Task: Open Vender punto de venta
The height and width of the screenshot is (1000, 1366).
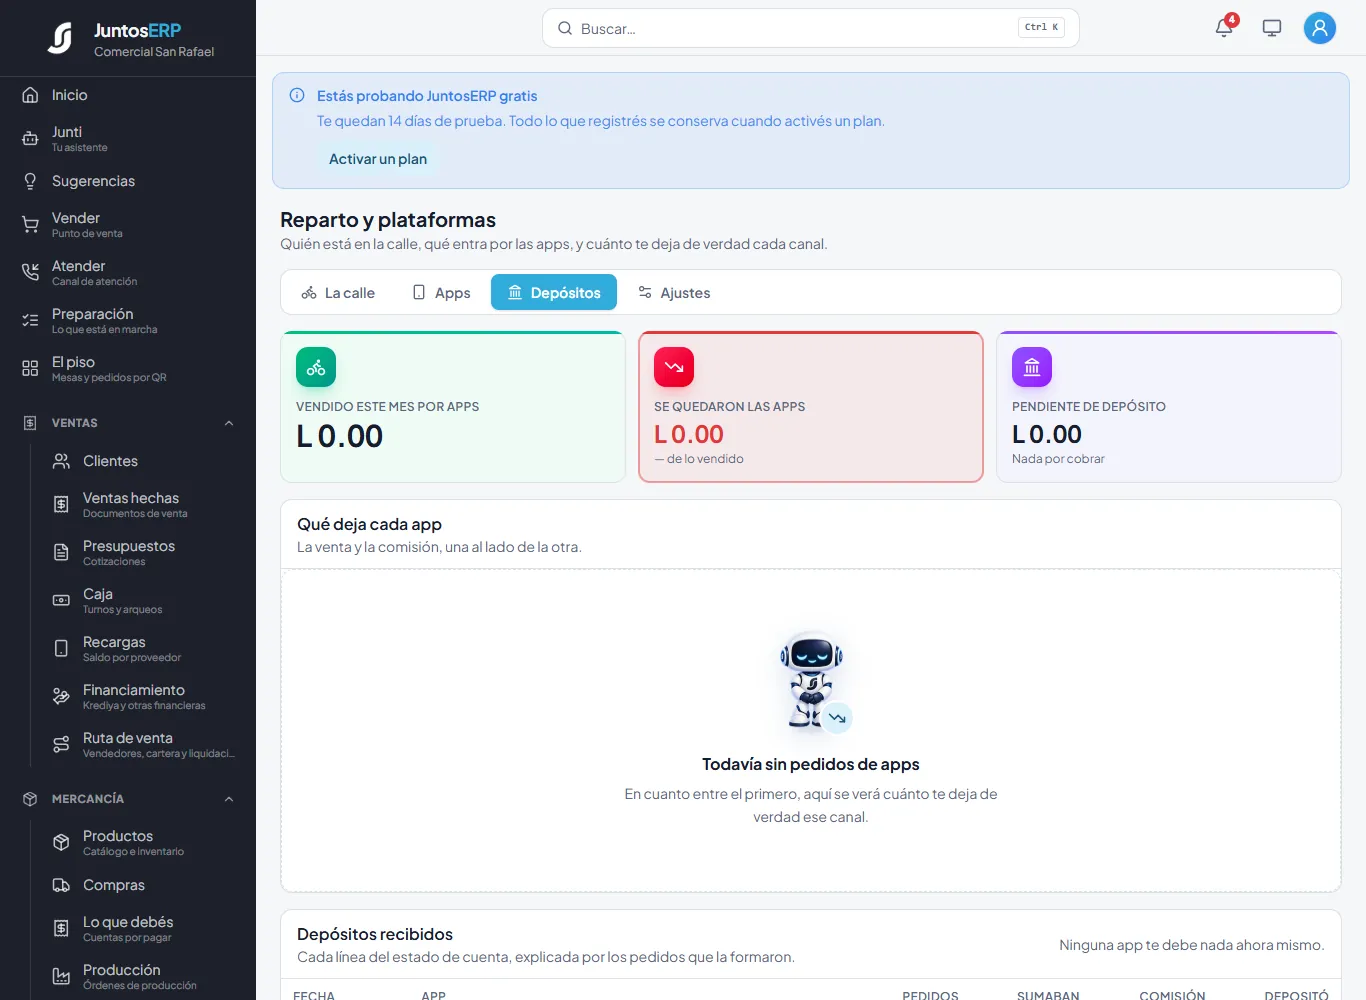Action: [x=128, y=225]
